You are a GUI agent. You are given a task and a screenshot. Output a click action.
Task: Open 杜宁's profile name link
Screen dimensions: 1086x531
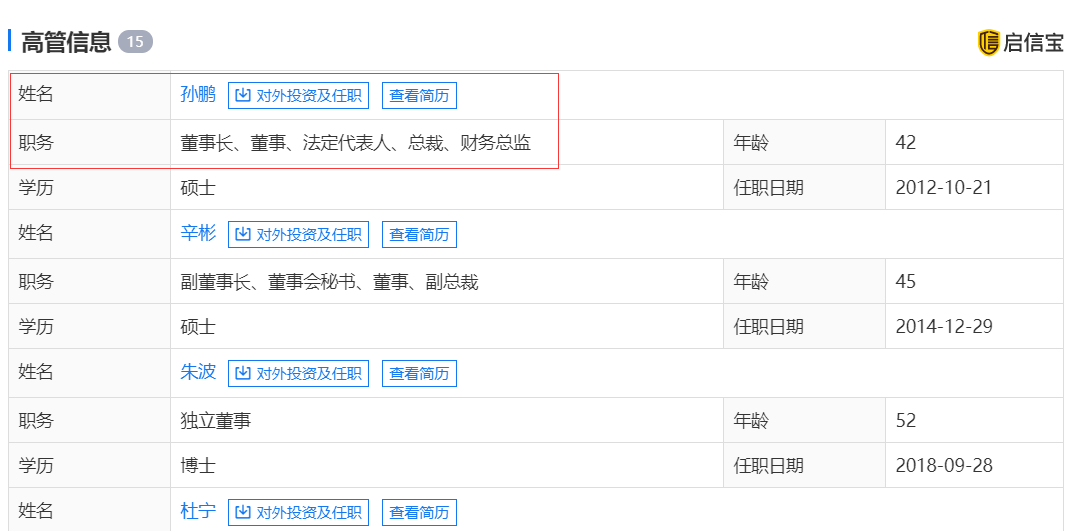(x=198, y=512)
